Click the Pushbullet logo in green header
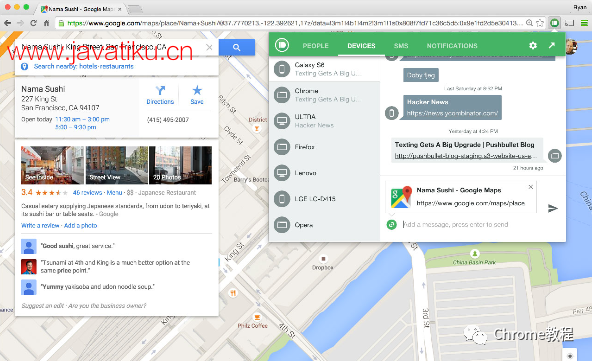This screenshot has width=592, height=361. (282, 45)
